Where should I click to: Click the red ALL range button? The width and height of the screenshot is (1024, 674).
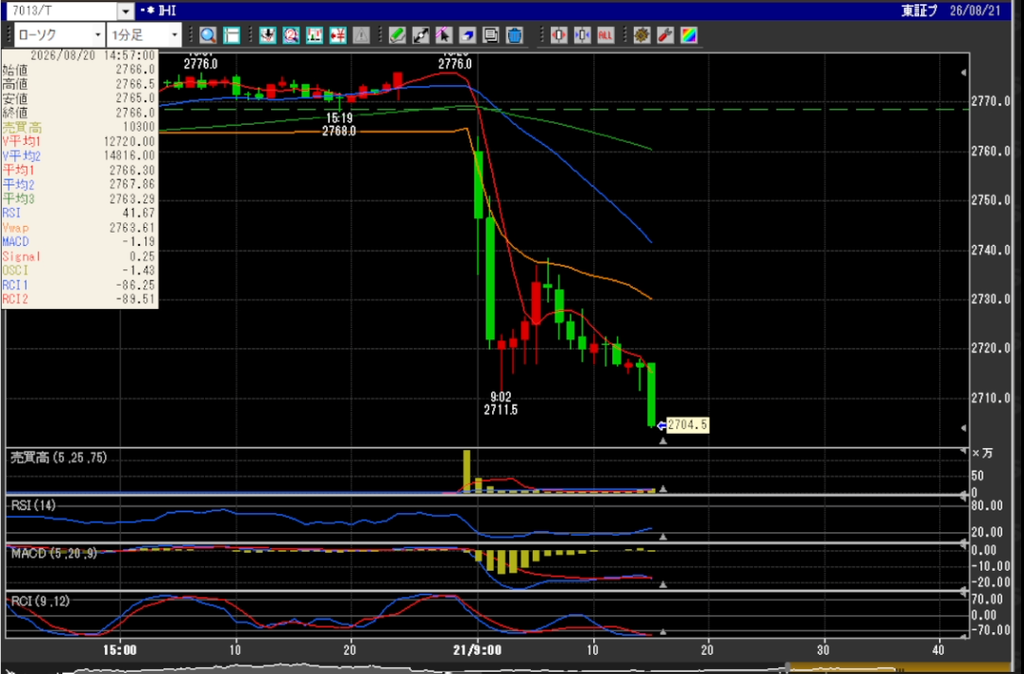pos(605,35)
